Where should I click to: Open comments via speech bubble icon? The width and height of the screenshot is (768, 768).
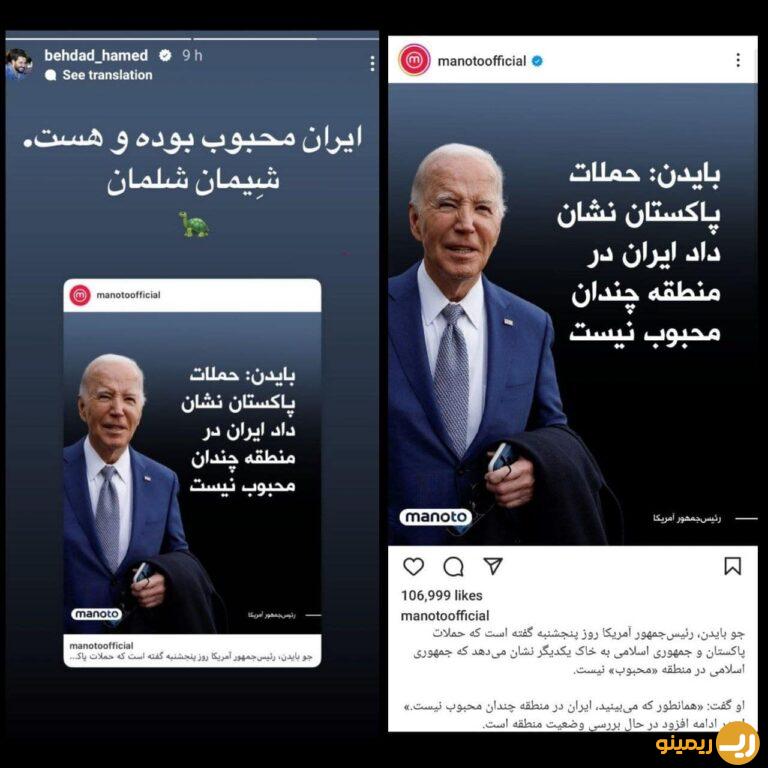tap(453, 567)
